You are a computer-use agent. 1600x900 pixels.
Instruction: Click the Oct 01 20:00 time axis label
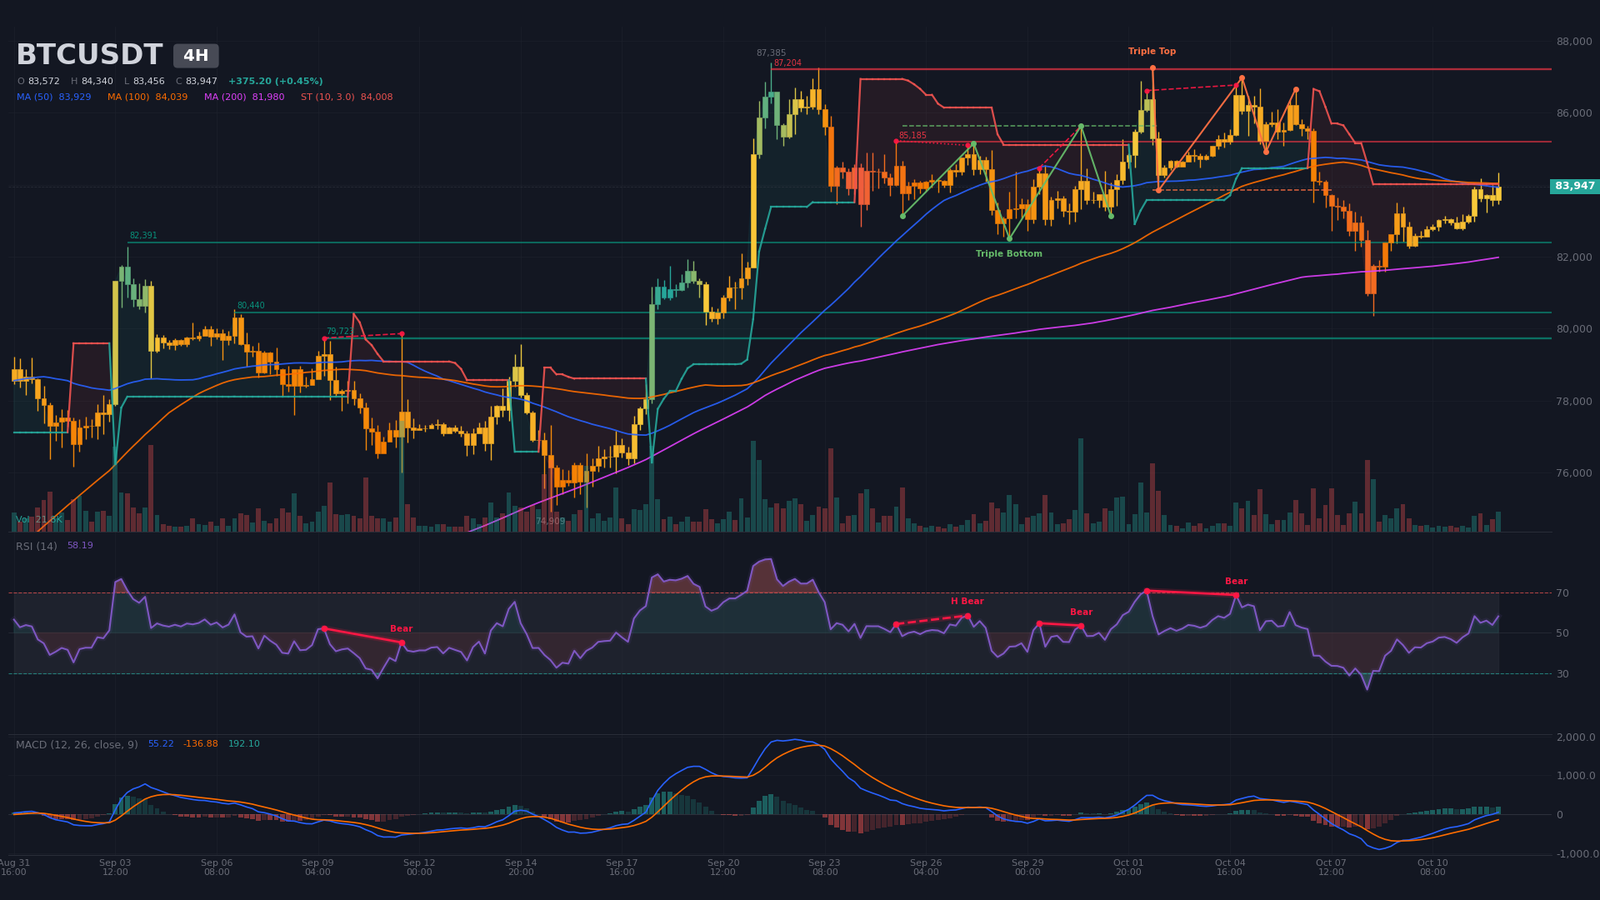pyautogui.click(x=1128, y=867)
